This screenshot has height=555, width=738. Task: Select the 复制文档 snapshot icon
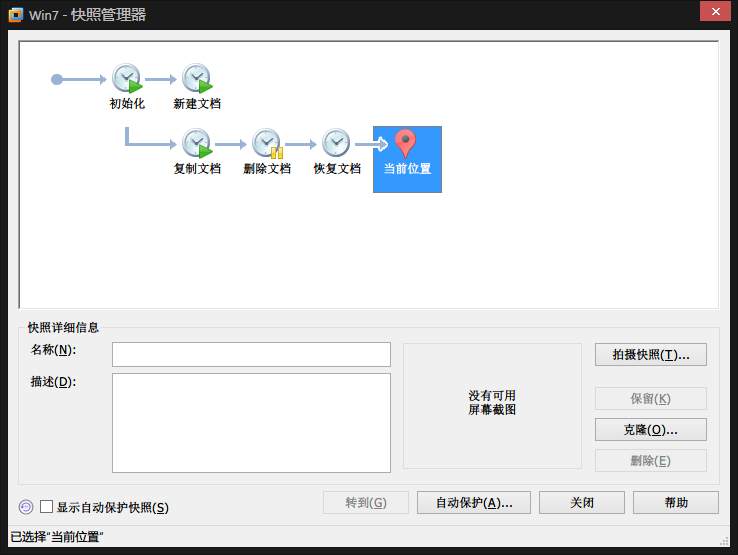[197, 143]
